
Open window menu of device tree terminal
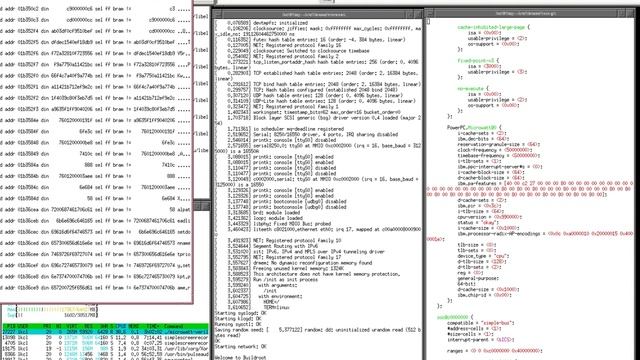point(429,13)
